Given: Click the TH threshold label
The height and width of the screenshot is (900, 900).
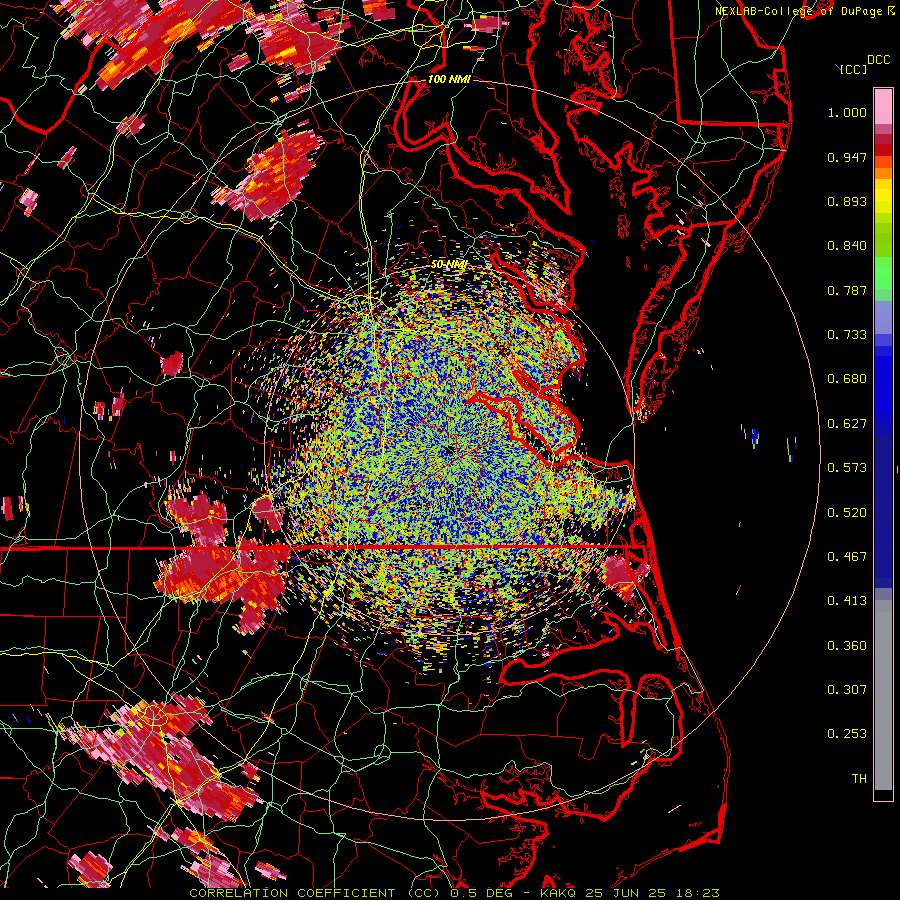Looking at the screenshot, I should pos(859,779).
